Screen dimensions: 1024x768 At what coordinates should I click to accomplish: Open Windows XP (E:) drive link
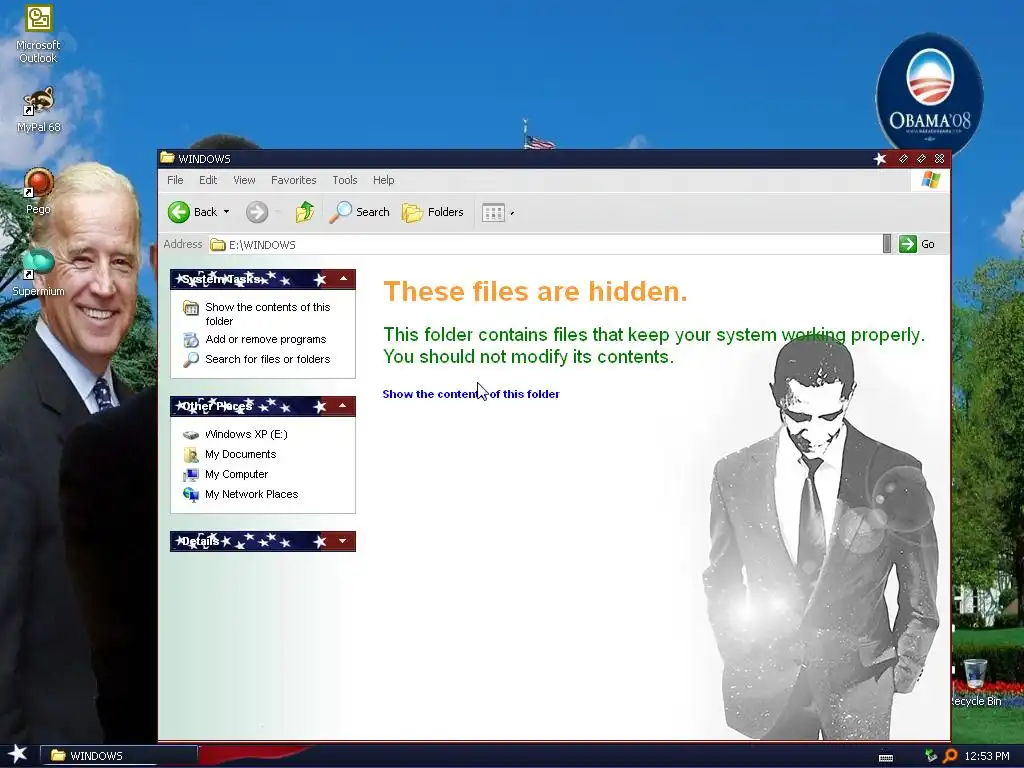point(246,434)
